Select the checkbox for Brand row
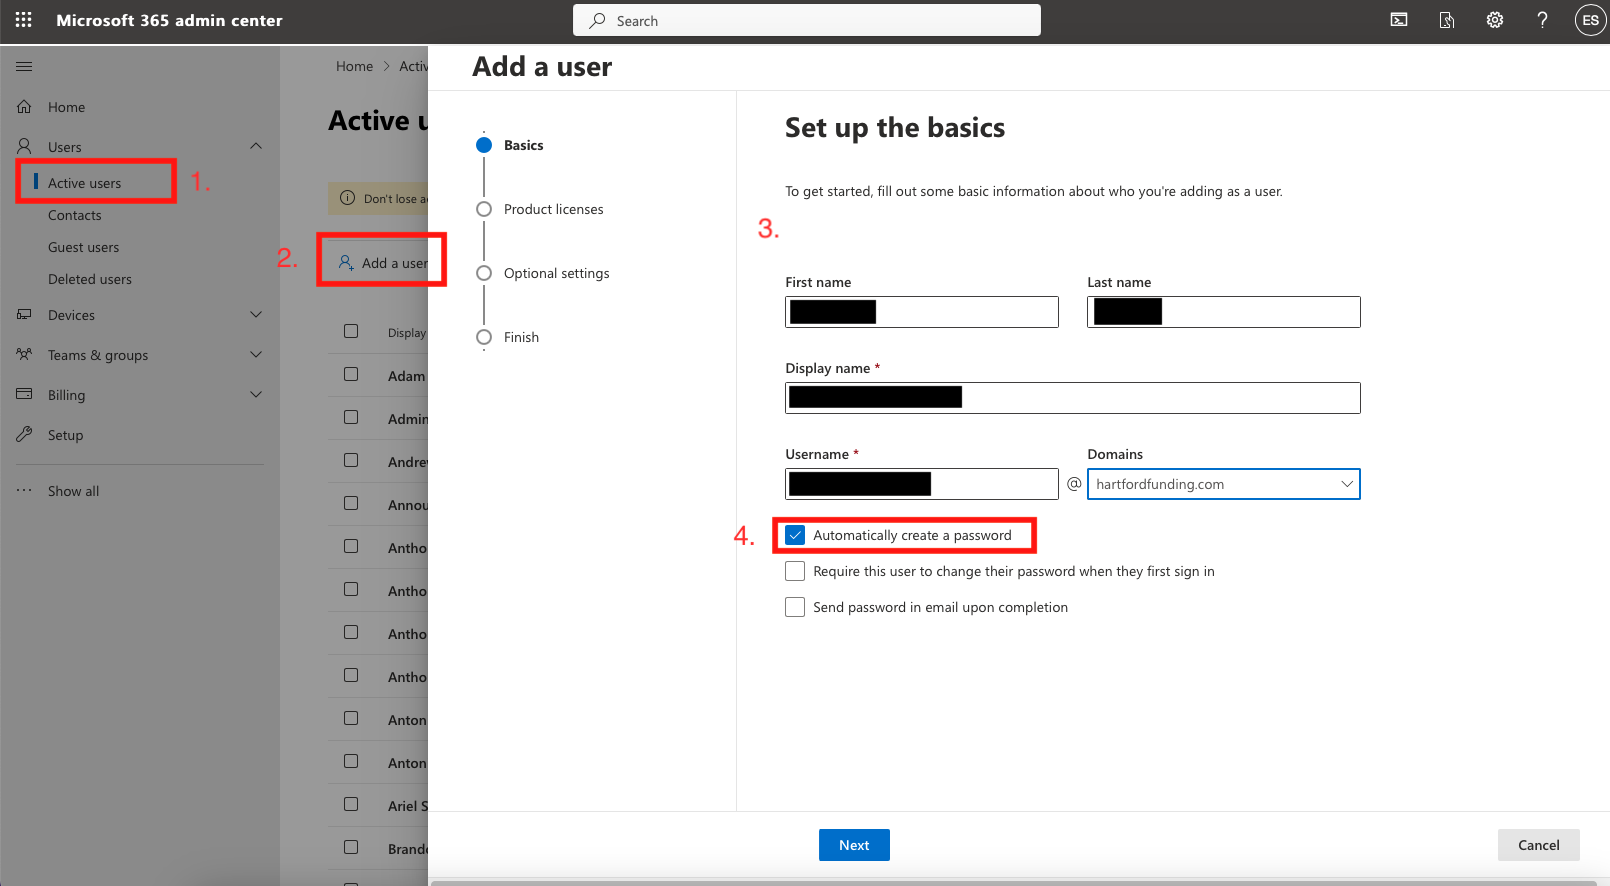1610x886 pixels. [x=351, y=847]
